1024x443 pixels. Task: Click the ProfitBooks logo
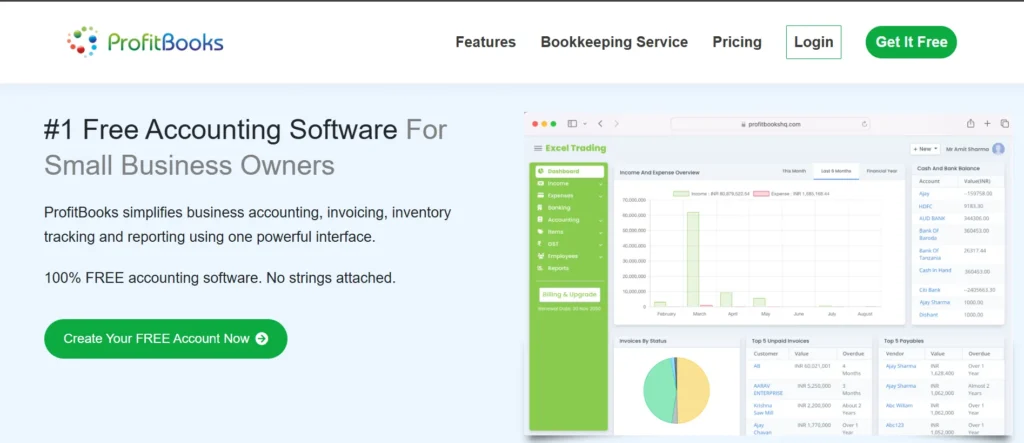[x=145, y=42]
